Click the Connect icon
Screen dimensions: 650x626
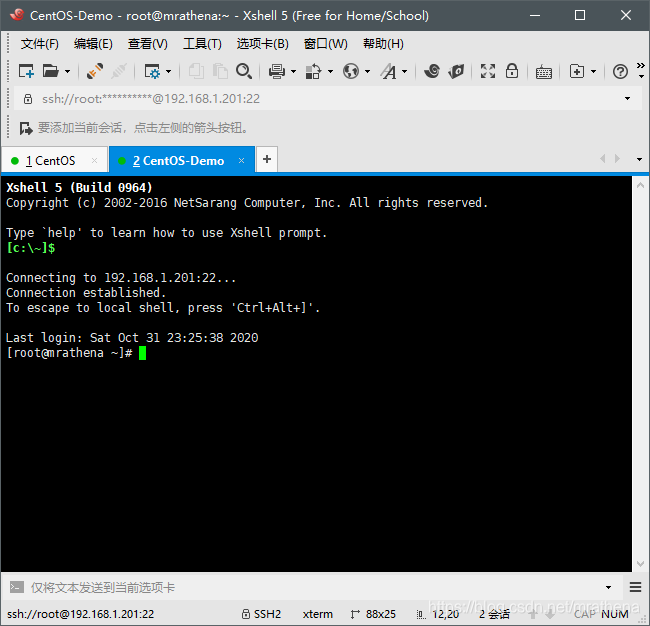pos(95,71)
